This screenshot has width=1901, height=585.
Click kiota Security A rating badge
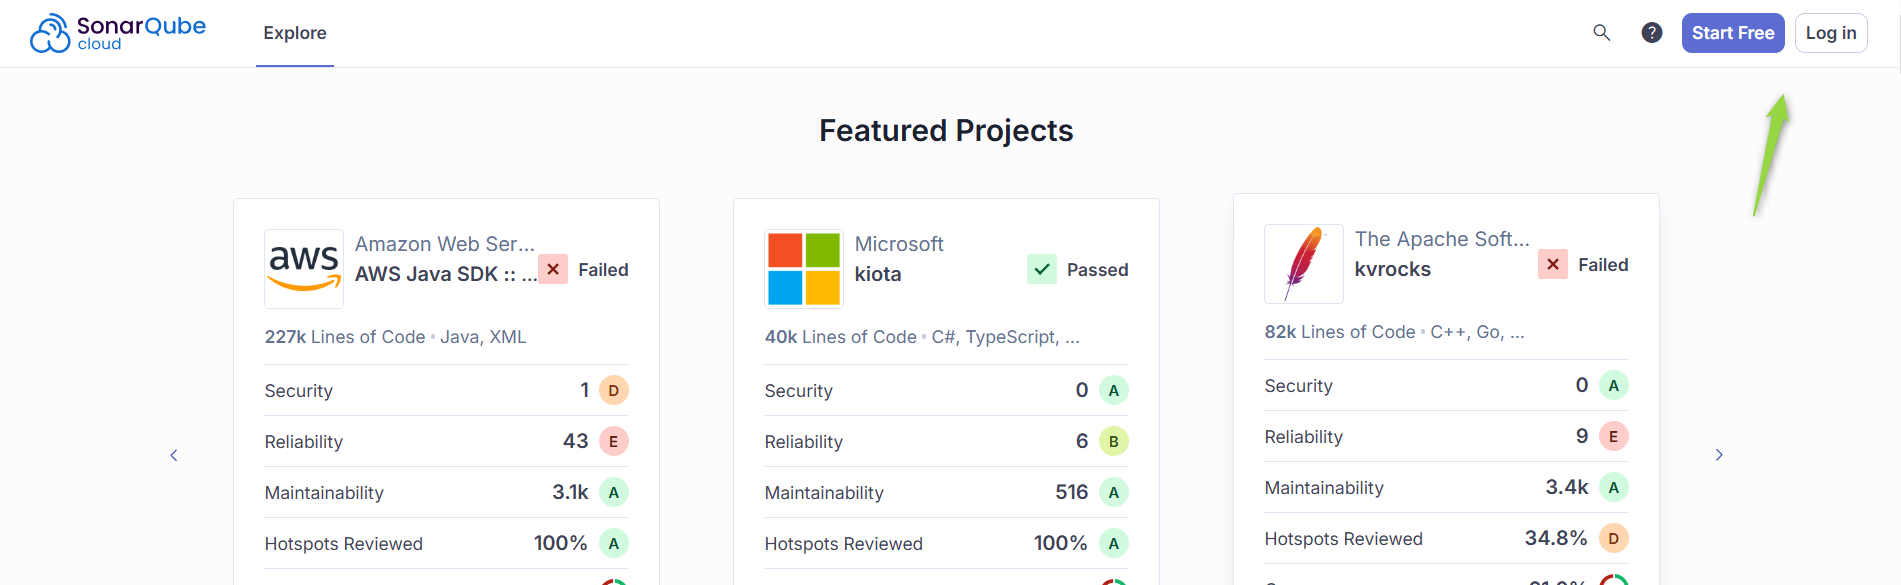pyautogui.click(x=1114, y=390)
